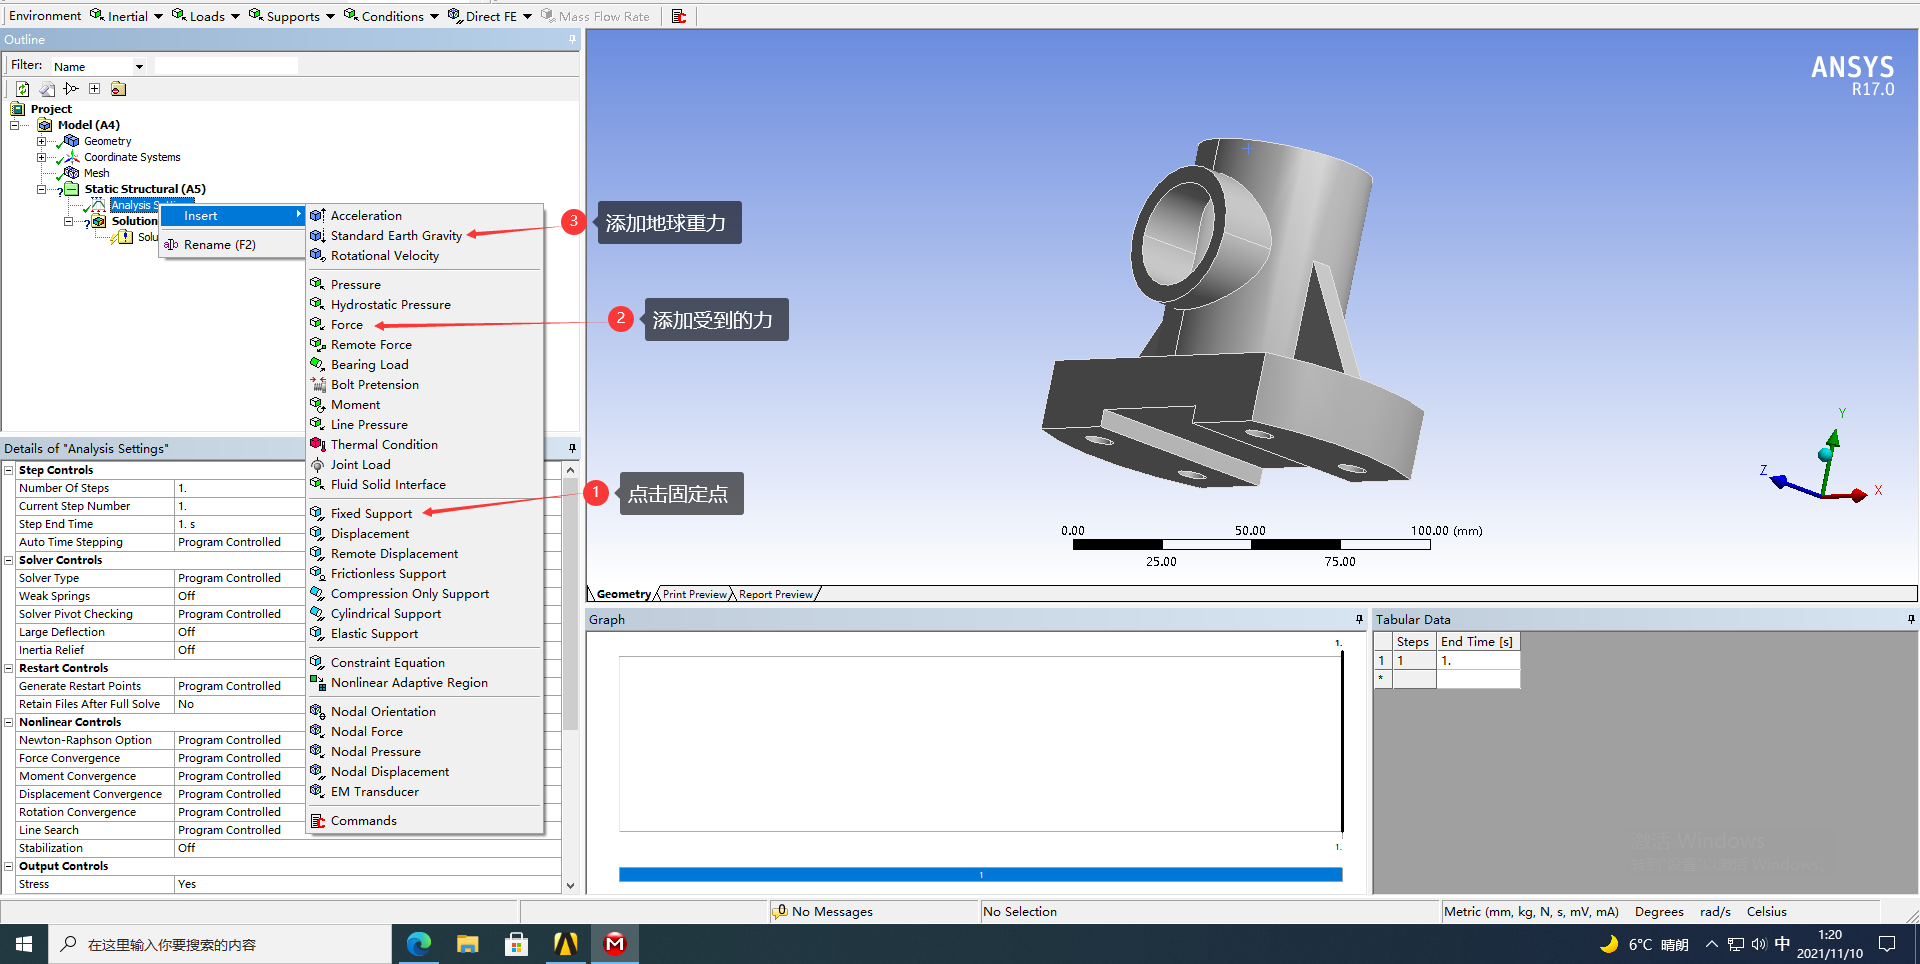Open Microsoft Edge from the taskbar
Screen dimensions: 1920x964
pyautogui.click(x=418, y=943)
